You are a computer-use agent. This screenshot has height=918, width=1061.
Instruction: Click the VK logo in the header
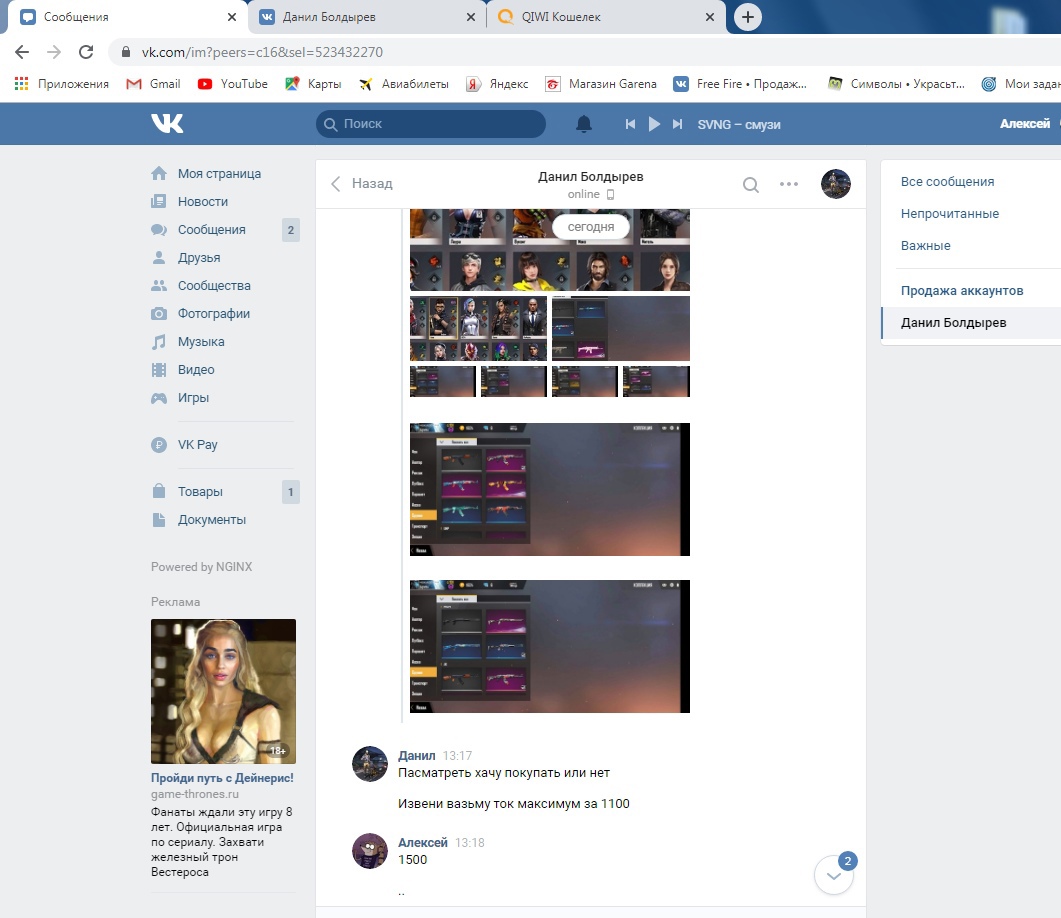[167, 123]
